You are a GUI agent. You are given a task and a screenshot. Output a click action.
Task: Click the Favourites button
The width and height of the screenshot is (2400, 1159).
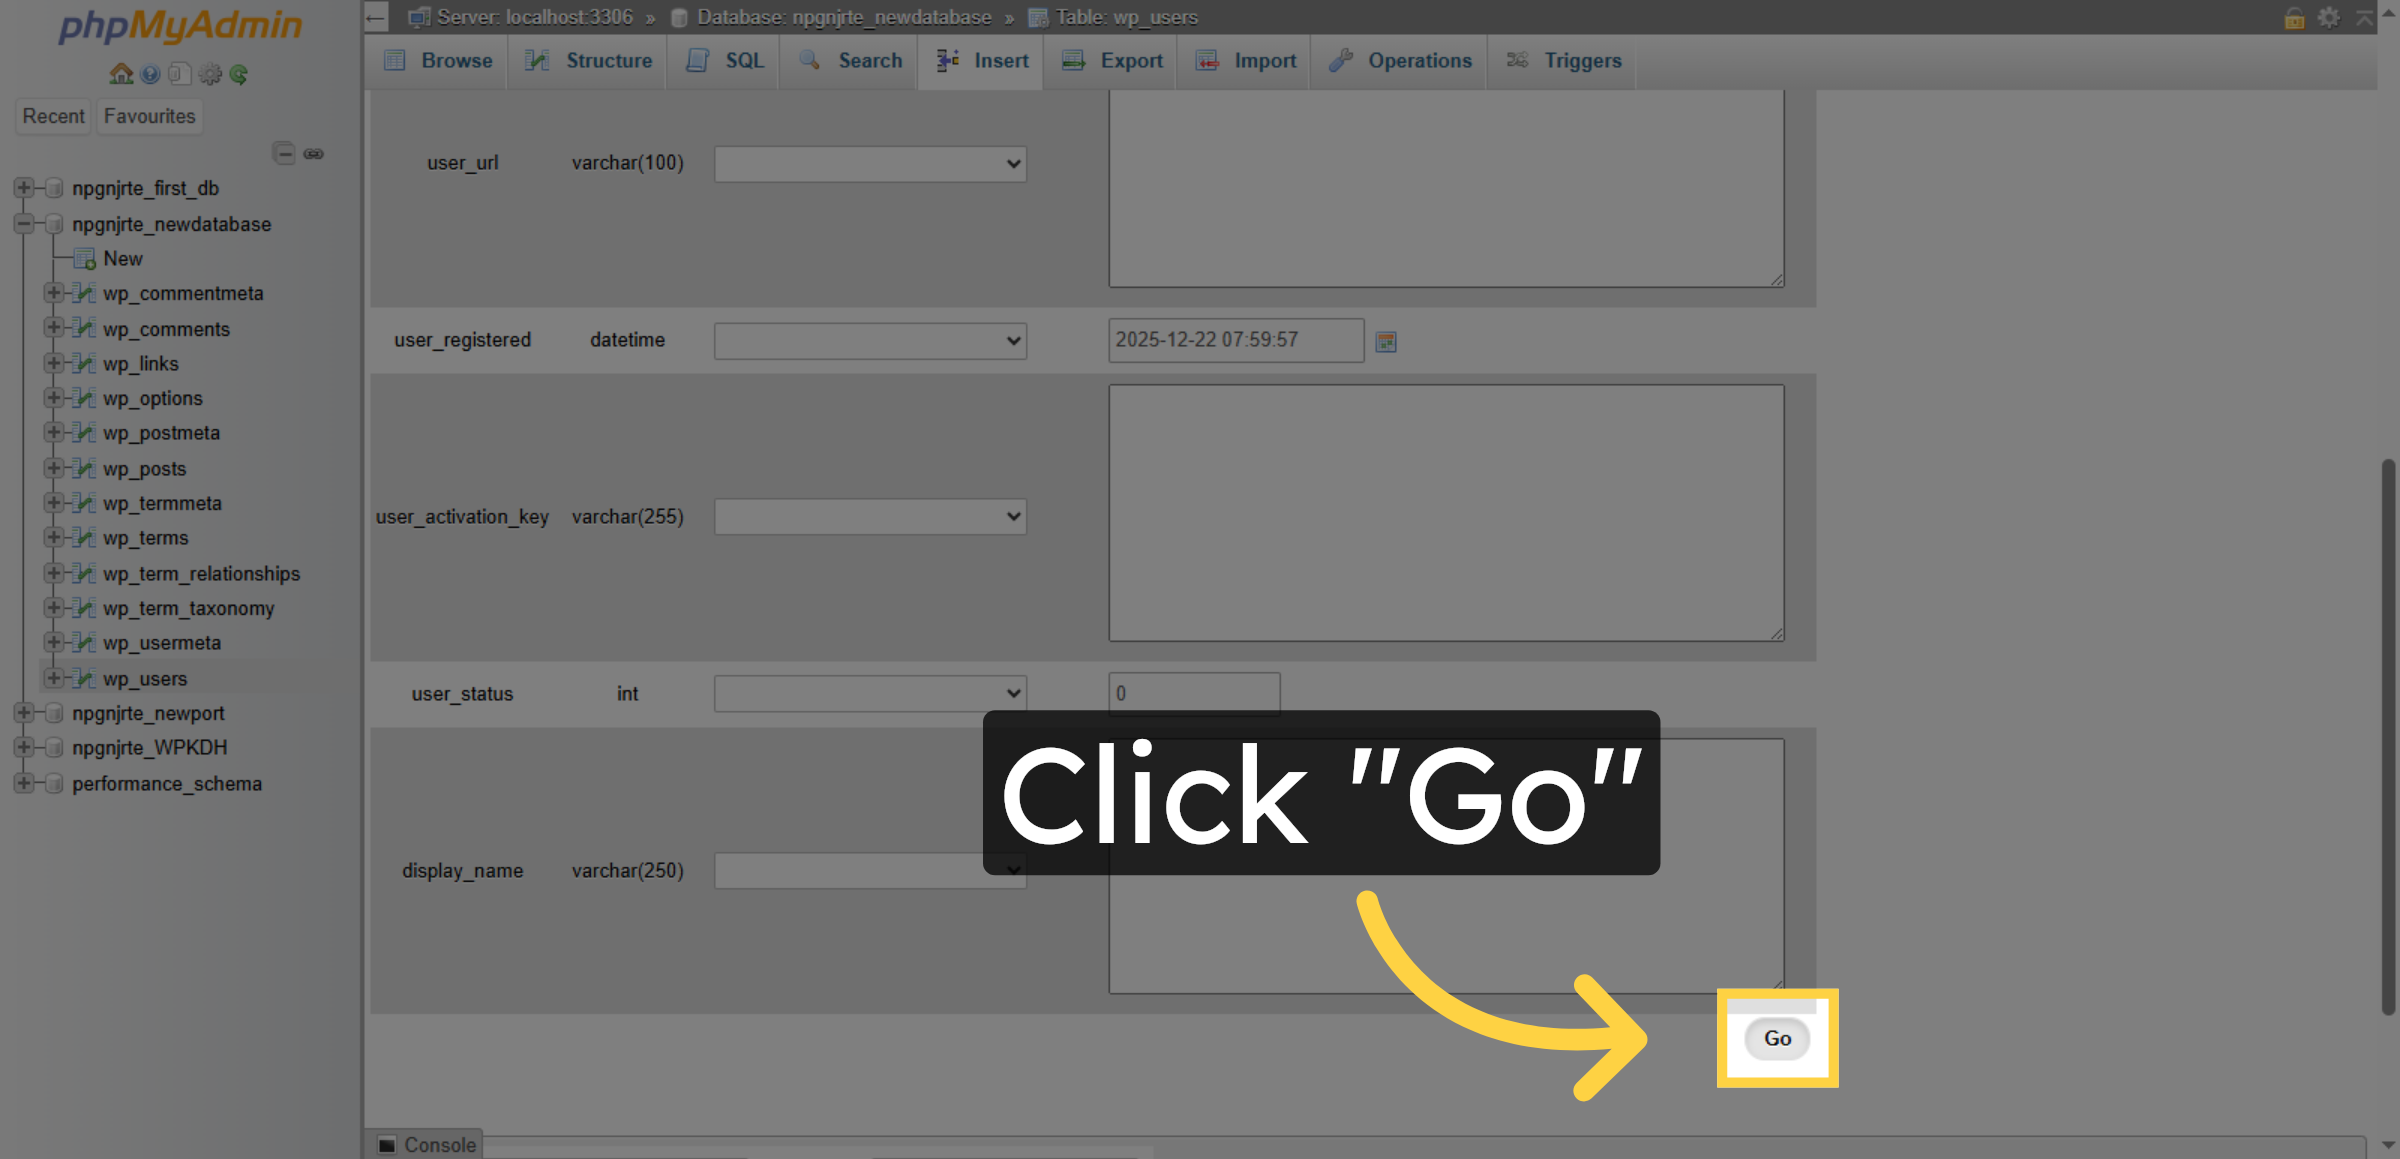[149, 116]
